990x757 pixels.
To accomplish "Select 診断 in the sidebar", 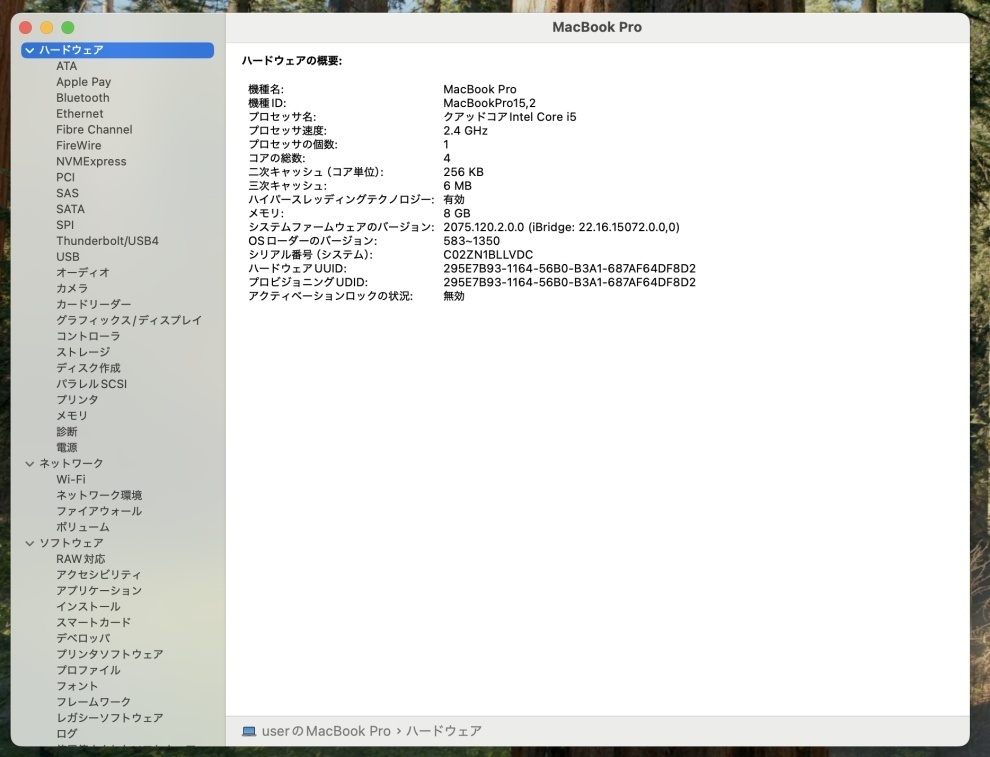I will 66,432.
